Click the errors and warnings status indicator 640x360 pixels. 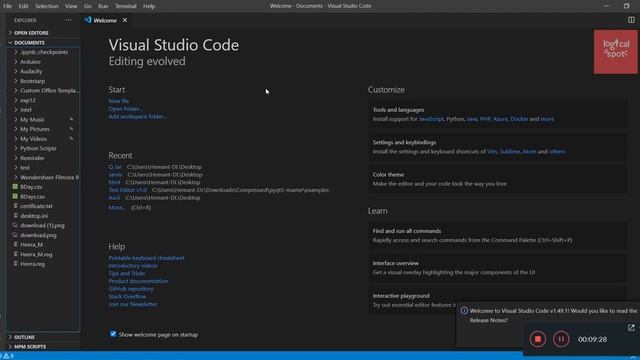[7, 356]
